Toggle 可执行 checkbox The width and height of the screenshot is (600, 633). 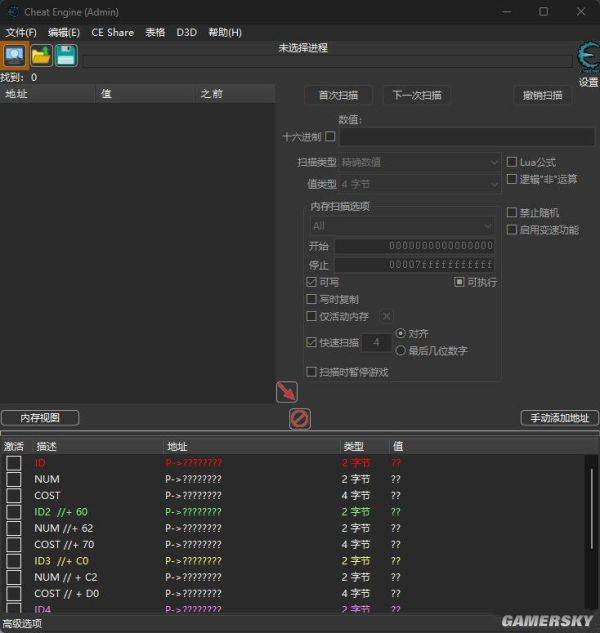tap(459, 282)
